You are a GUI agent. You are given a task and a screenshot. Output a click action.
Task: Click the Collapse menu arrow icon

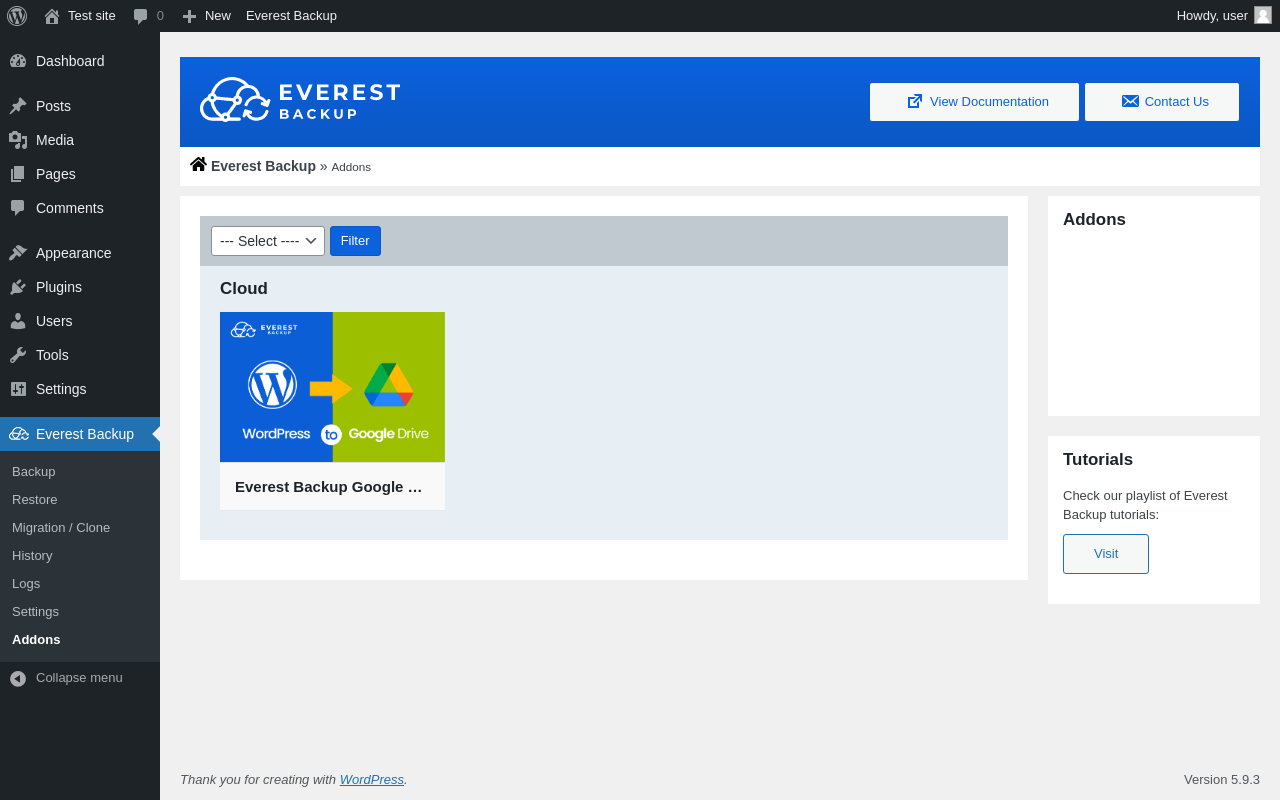coord(18,678)
